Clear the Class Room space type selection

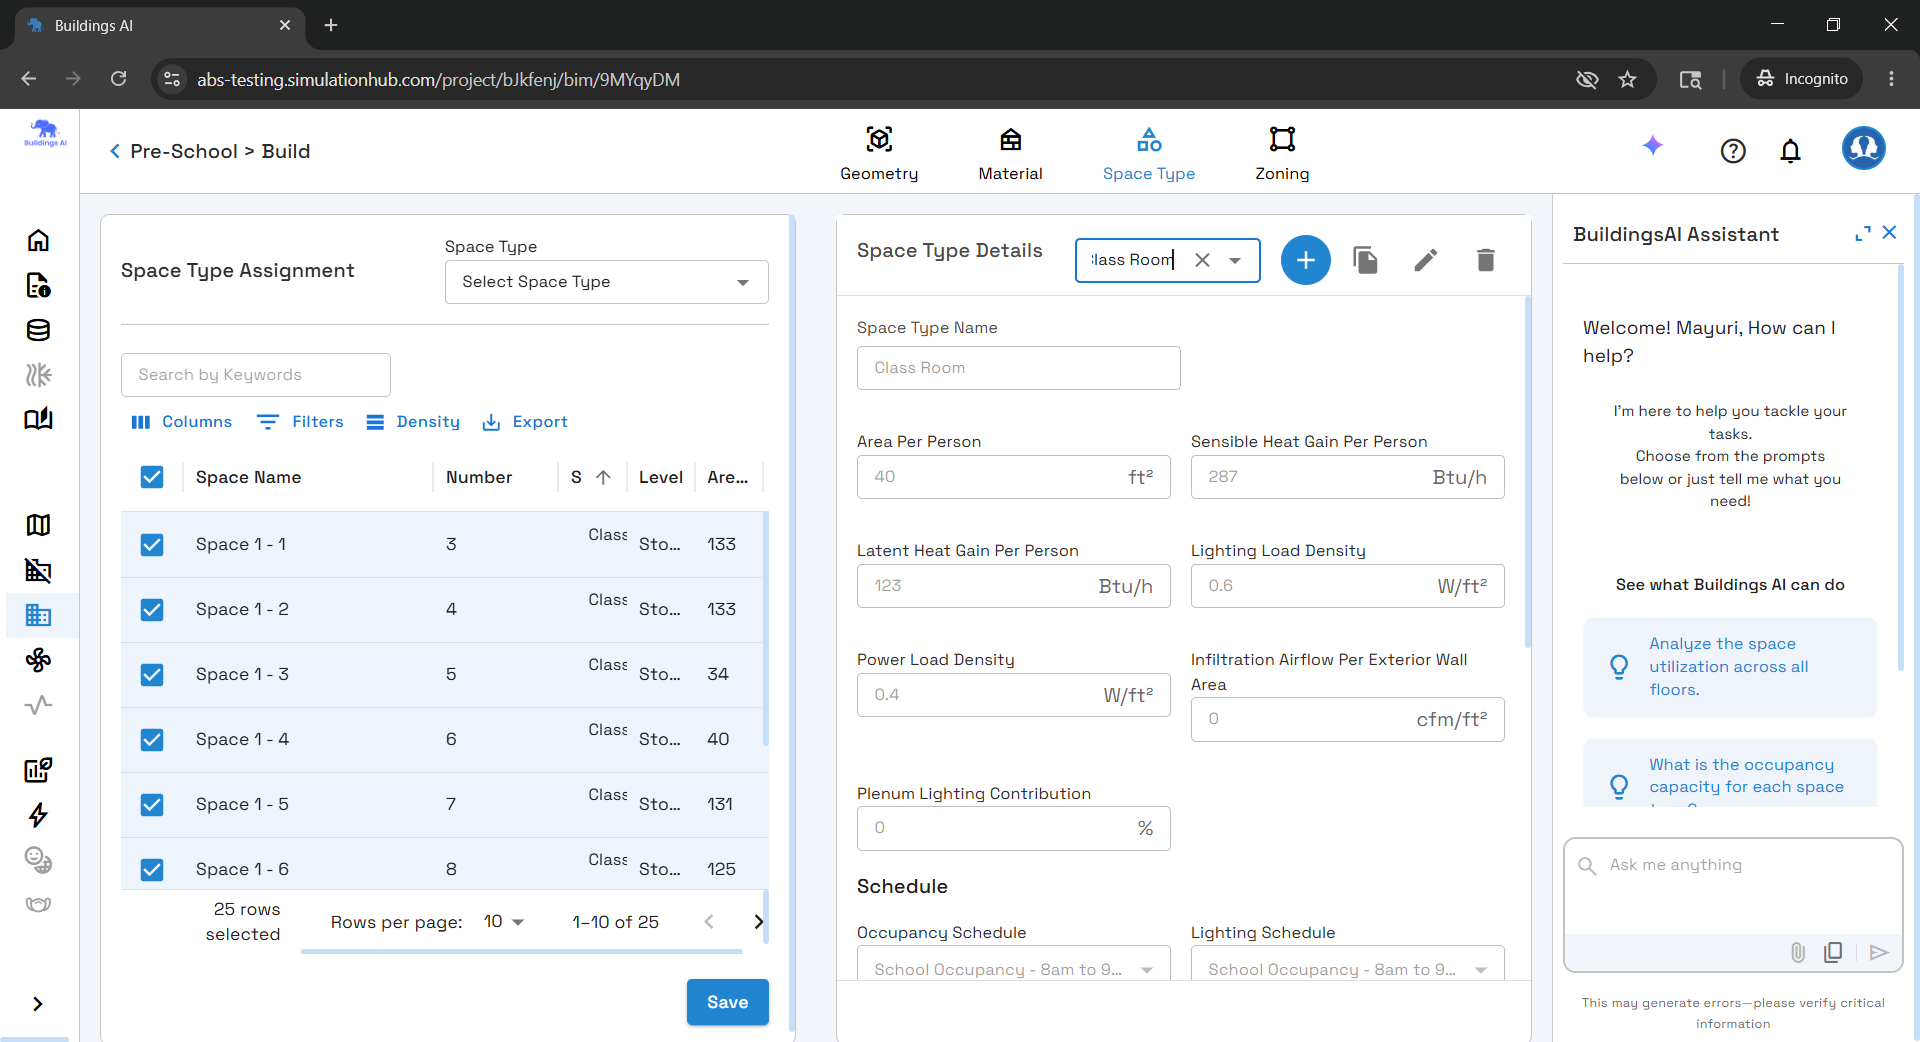[1203, 260]
